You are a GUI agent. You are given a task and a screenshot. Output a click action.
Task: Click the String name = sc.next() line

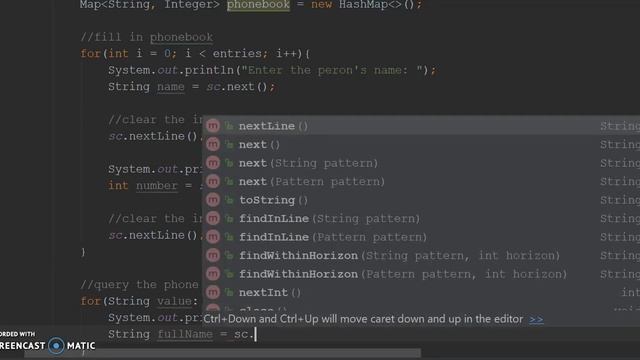click(191, 87)
